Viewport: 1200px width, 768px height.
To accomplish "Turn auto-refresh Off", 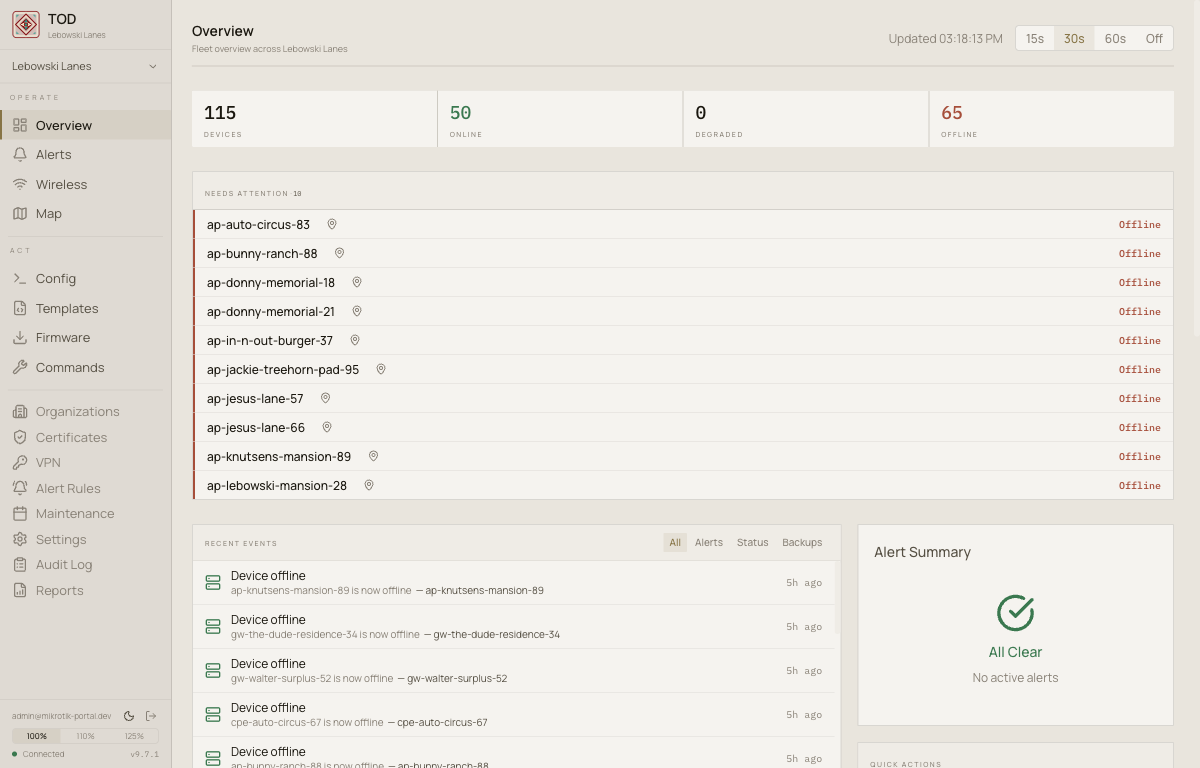I will pyautogui.click(x=1154, y=39).
